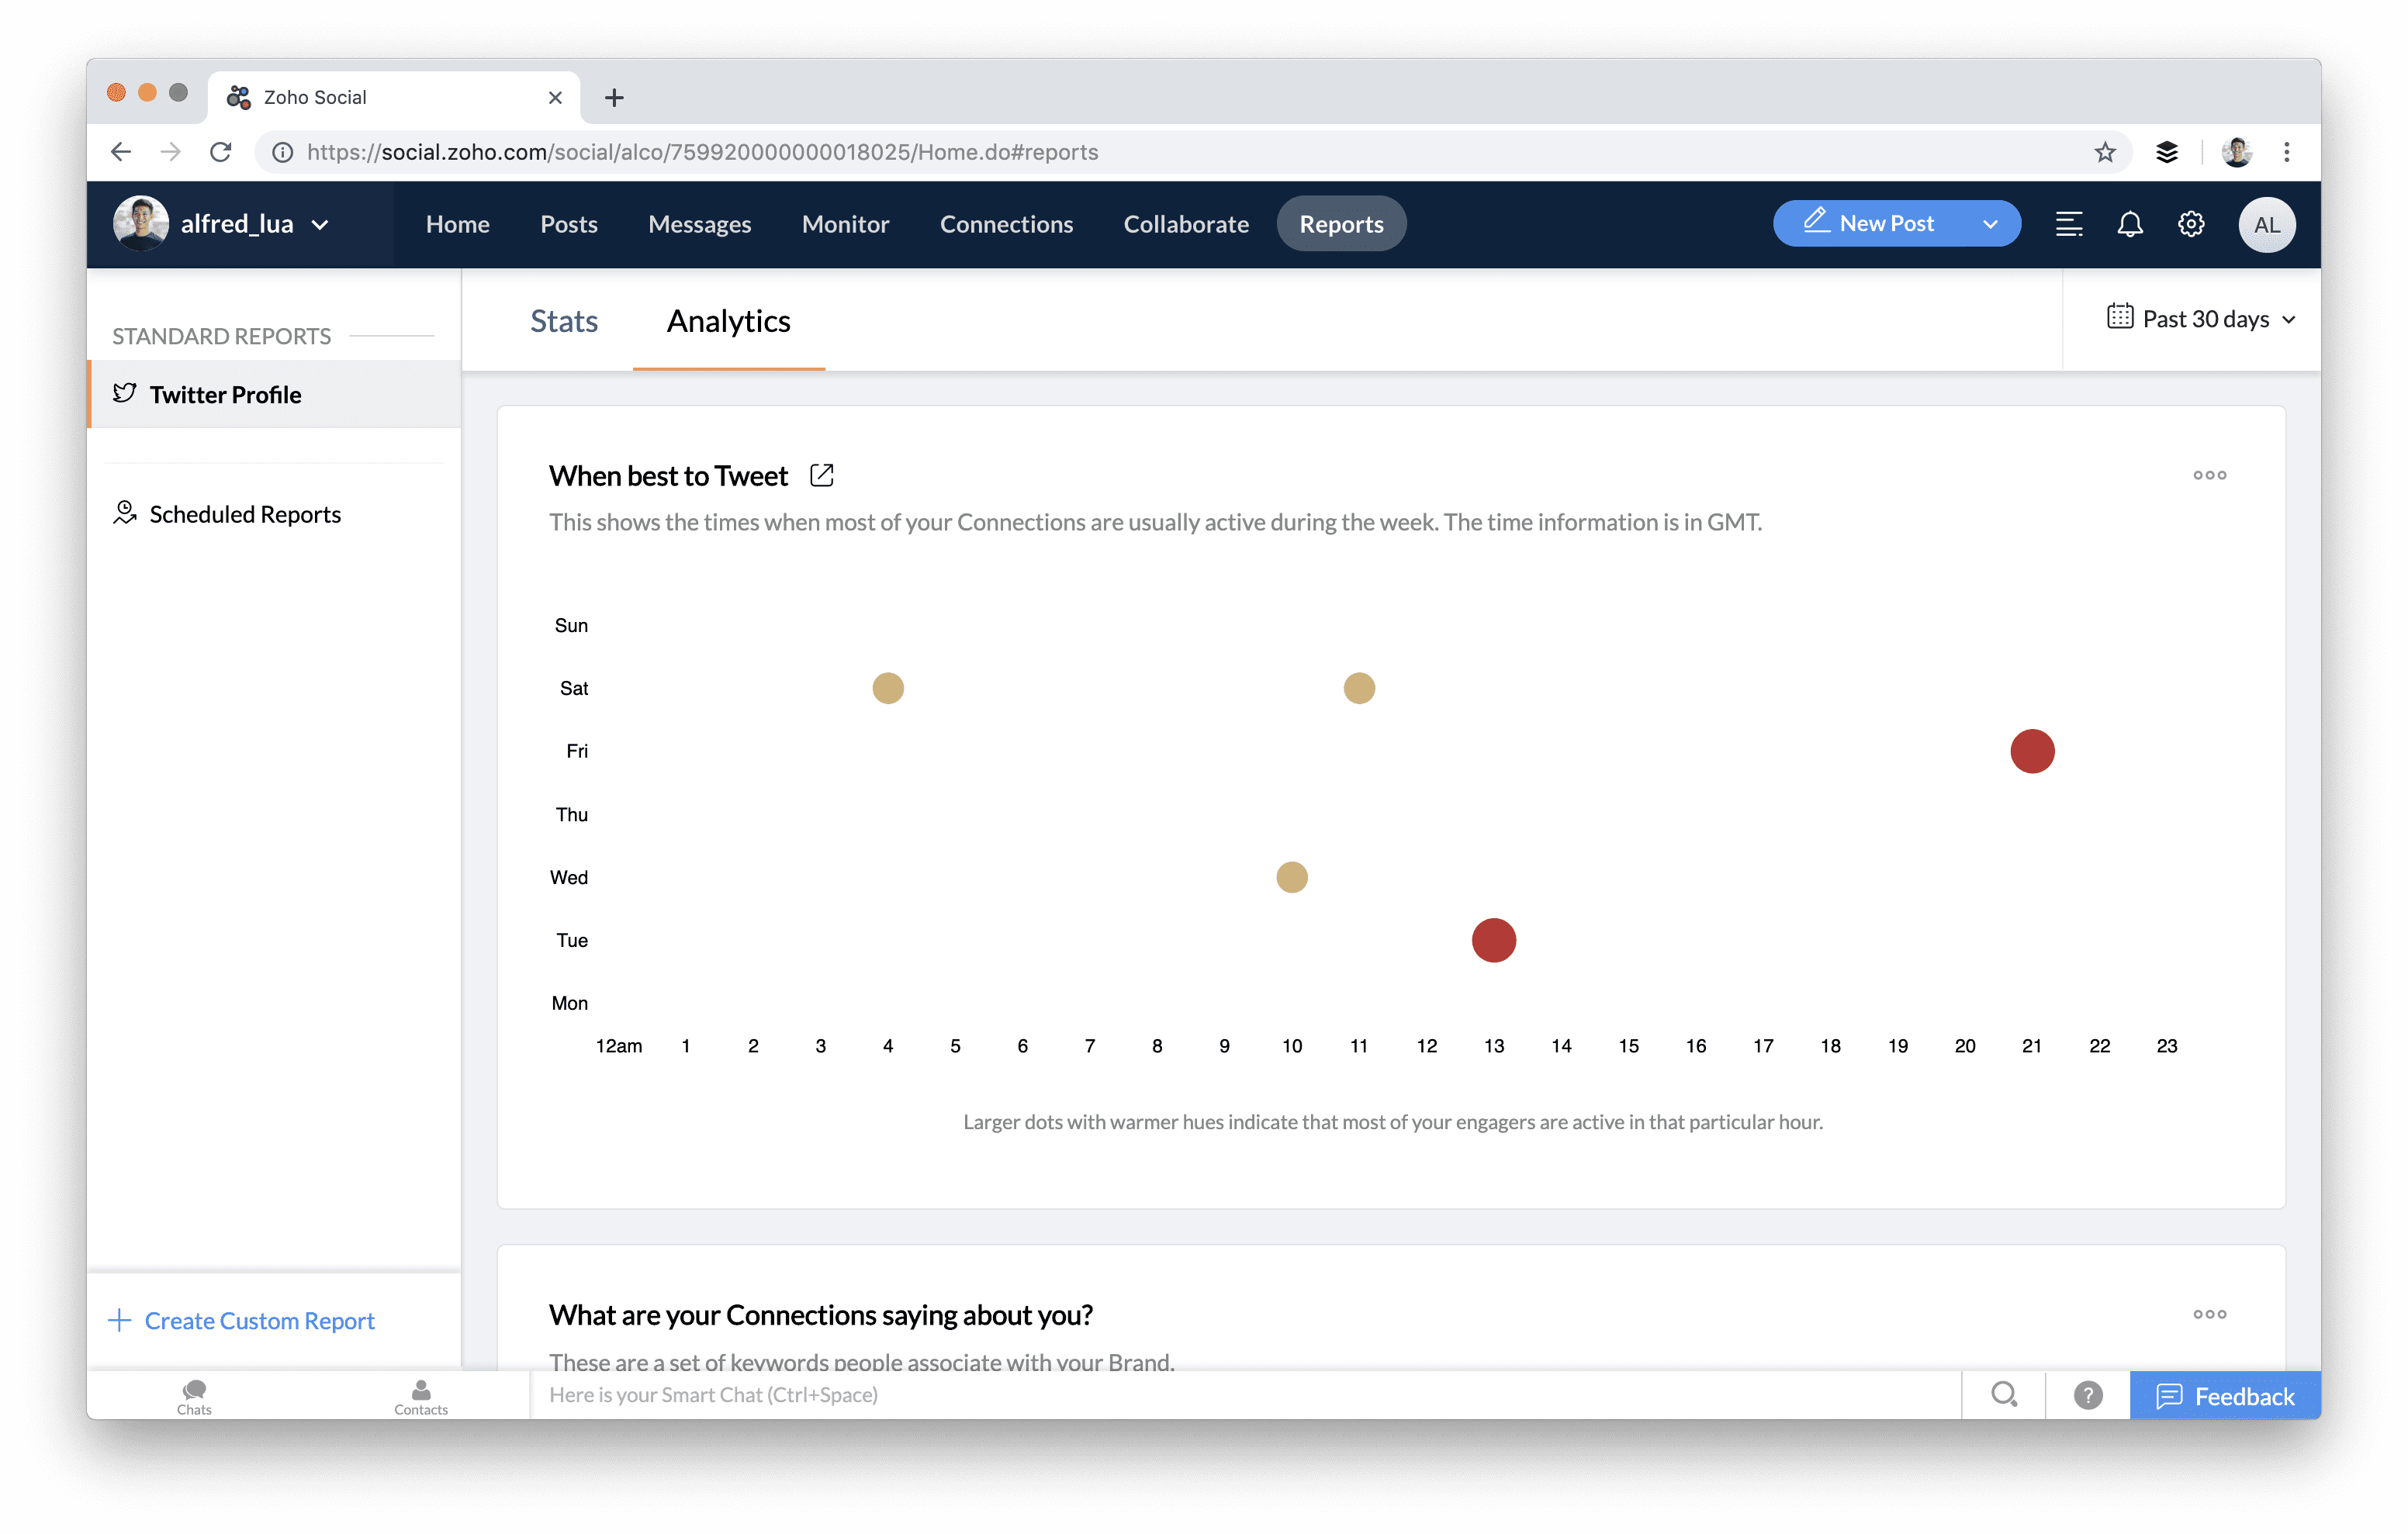This screenshot has width=2408, height=1534.
Task: Click the Create Custom Report link
Action: tap(260, 1318)
